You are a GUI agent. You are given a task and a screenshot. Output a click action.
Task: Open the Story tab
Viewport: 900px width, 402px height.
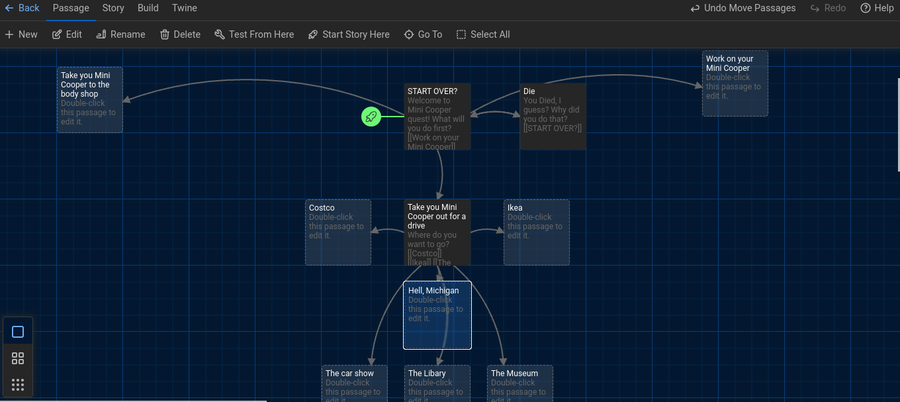click(113, 8)
